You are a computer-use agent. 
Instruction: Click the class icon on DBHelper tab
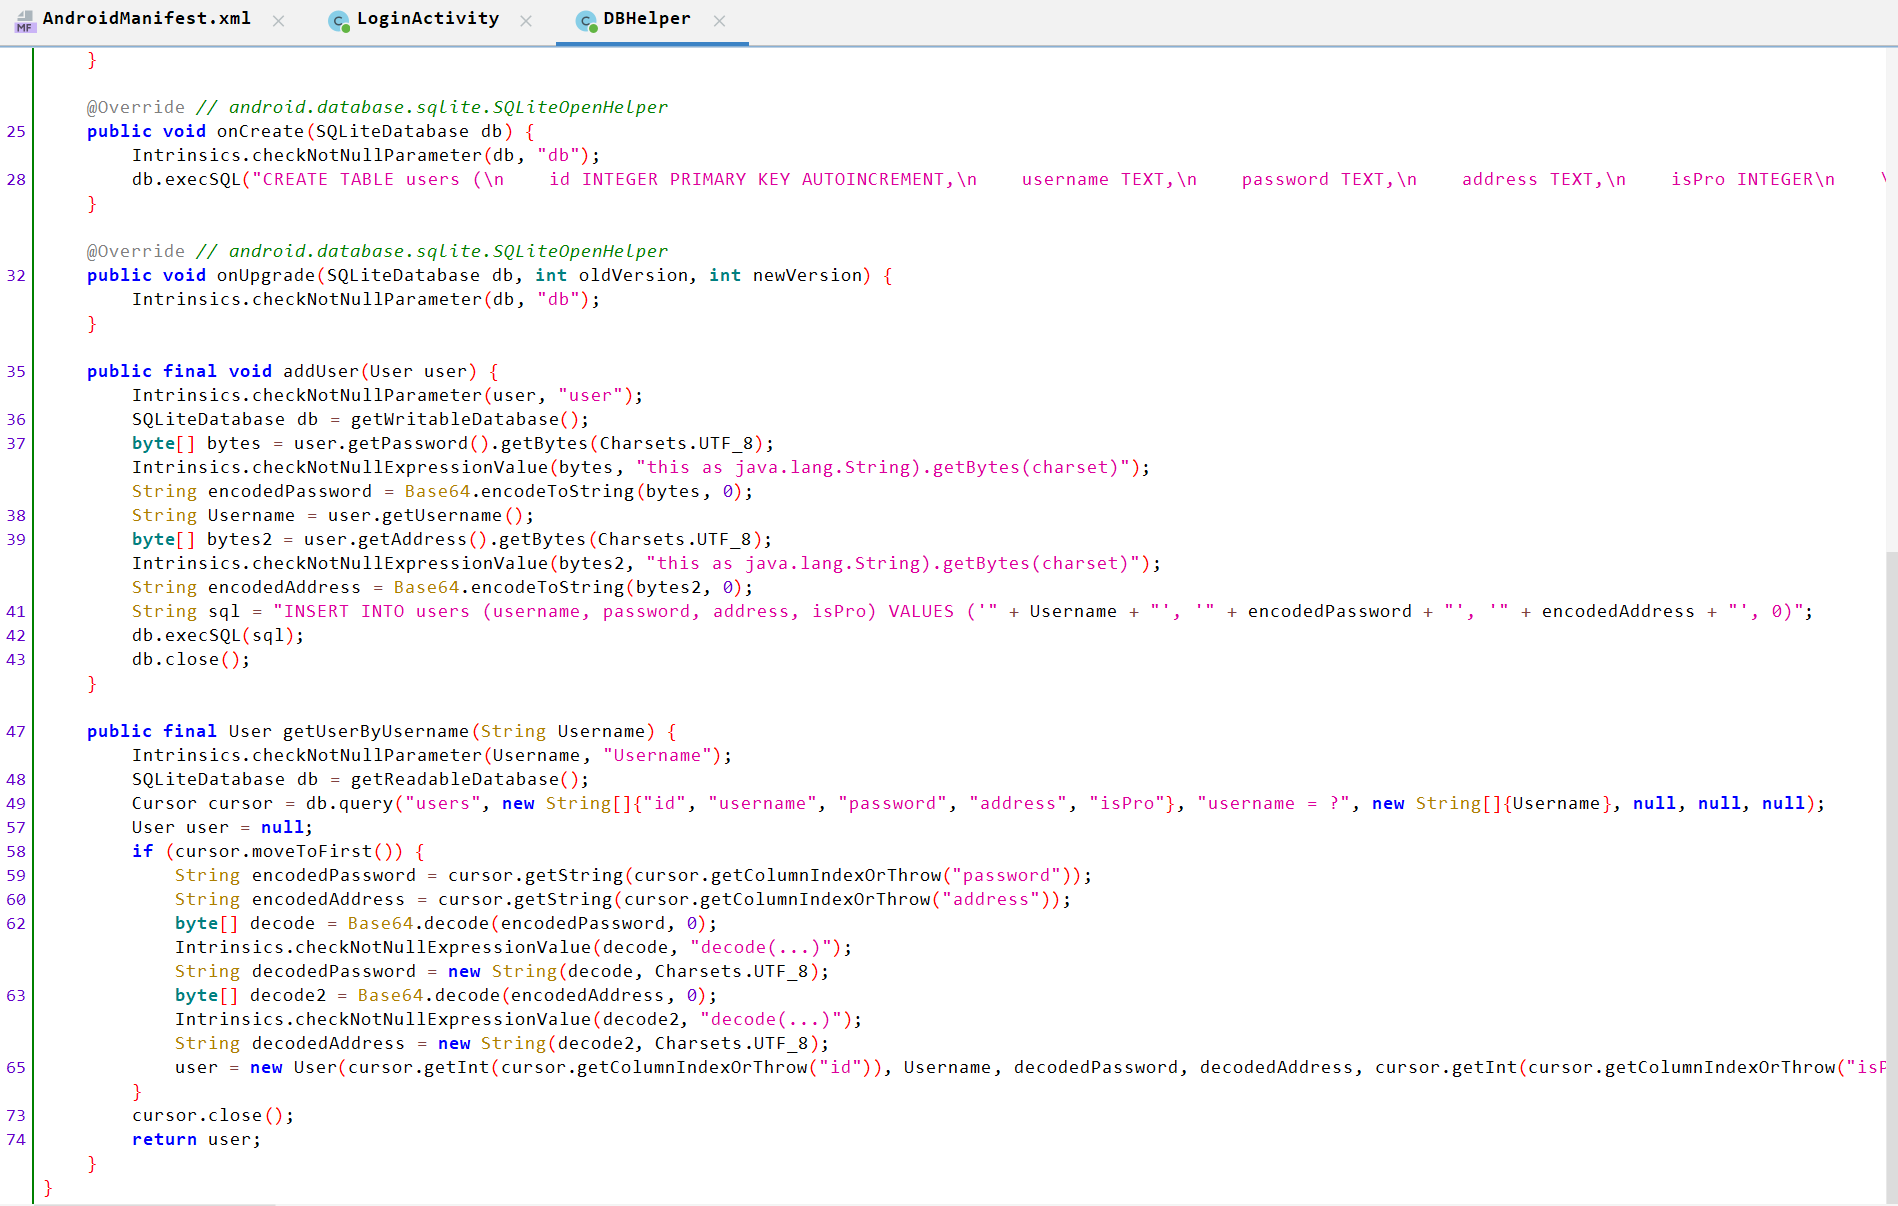pos(586,21)
